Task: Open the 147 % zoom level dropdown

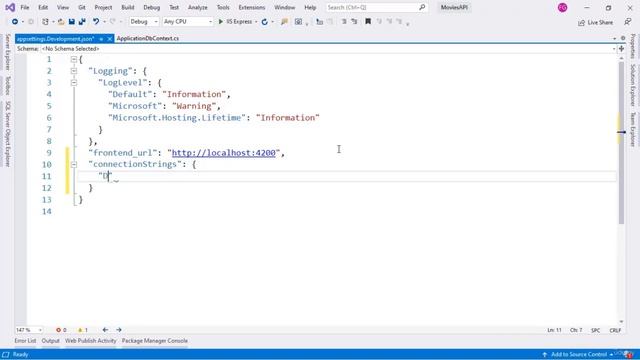Action: (x=29, y=330)
